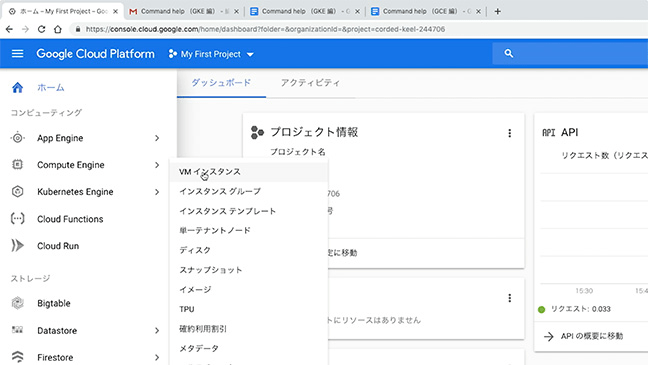Click the Compute Engine chip icon
The image size is (648, 365).
(x=17, y=165)
